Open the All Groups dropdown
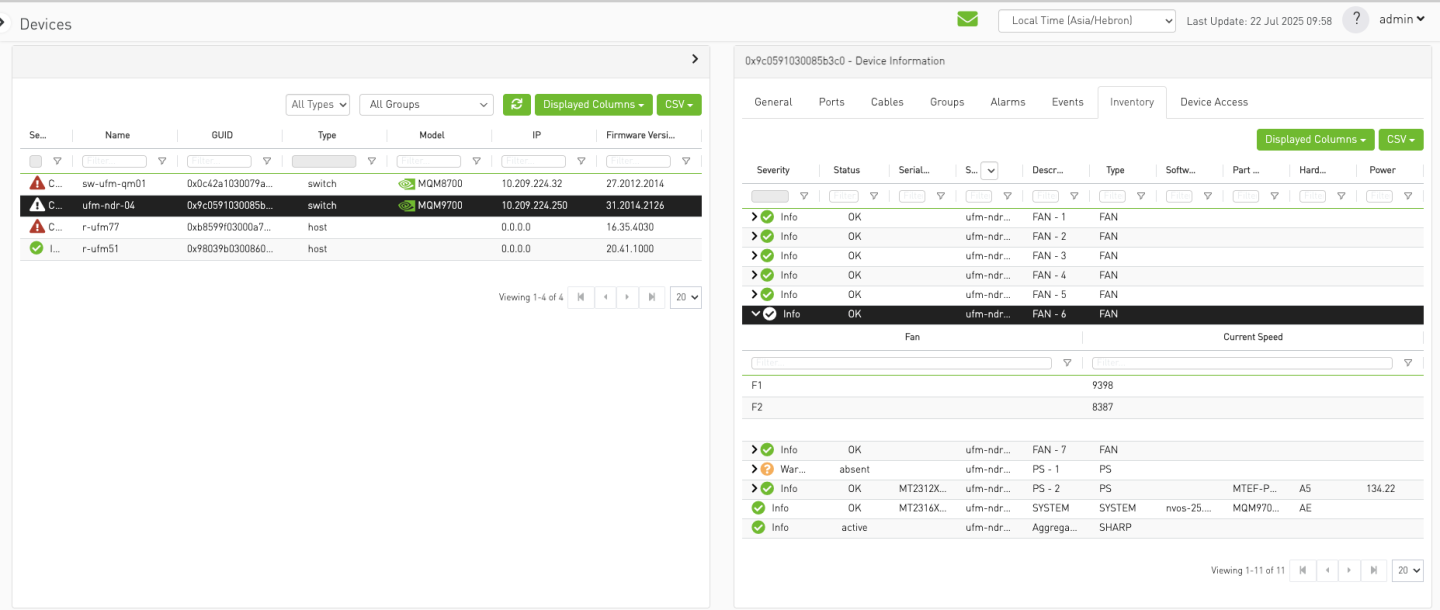1440x610 pixels. point(426,105)
